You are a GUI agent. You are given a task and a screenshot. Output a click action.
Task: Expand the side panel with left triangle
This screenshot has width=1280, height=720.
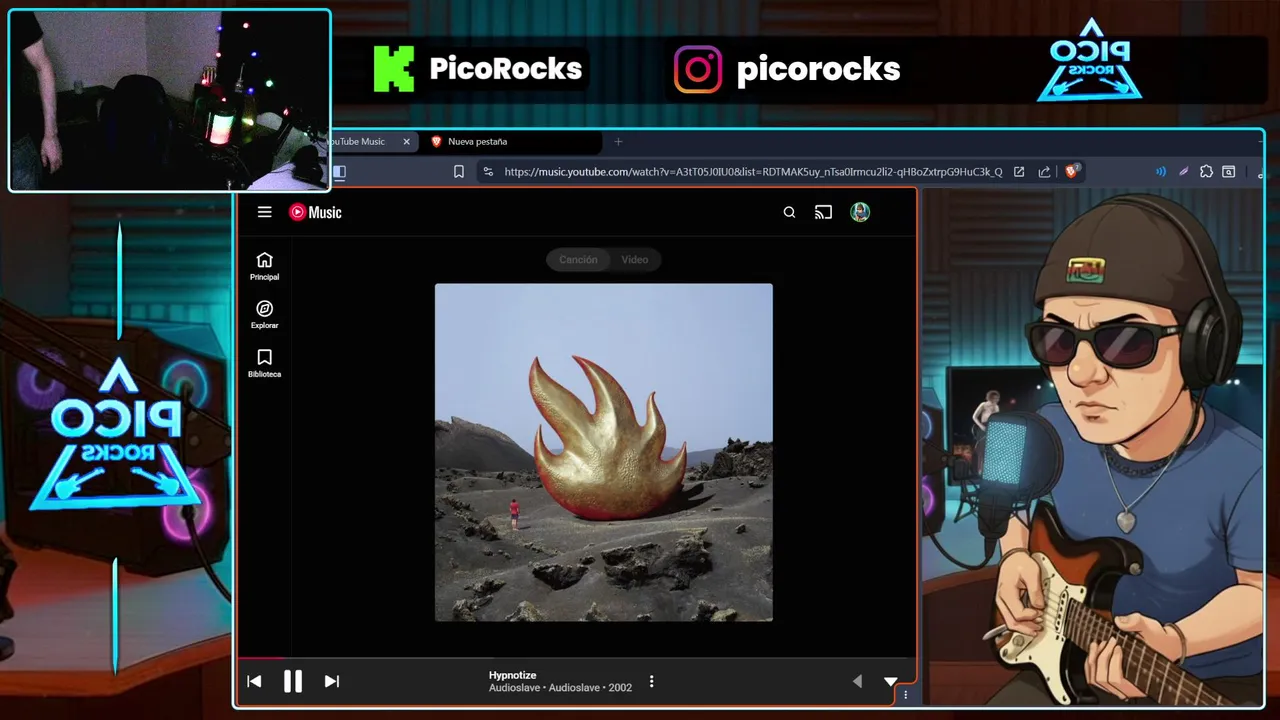857,681
